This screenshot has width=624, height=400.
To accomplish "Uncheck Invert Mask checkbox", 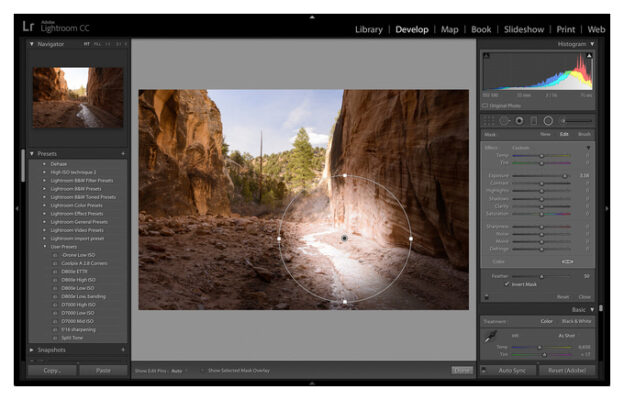I will click(507, 284).
